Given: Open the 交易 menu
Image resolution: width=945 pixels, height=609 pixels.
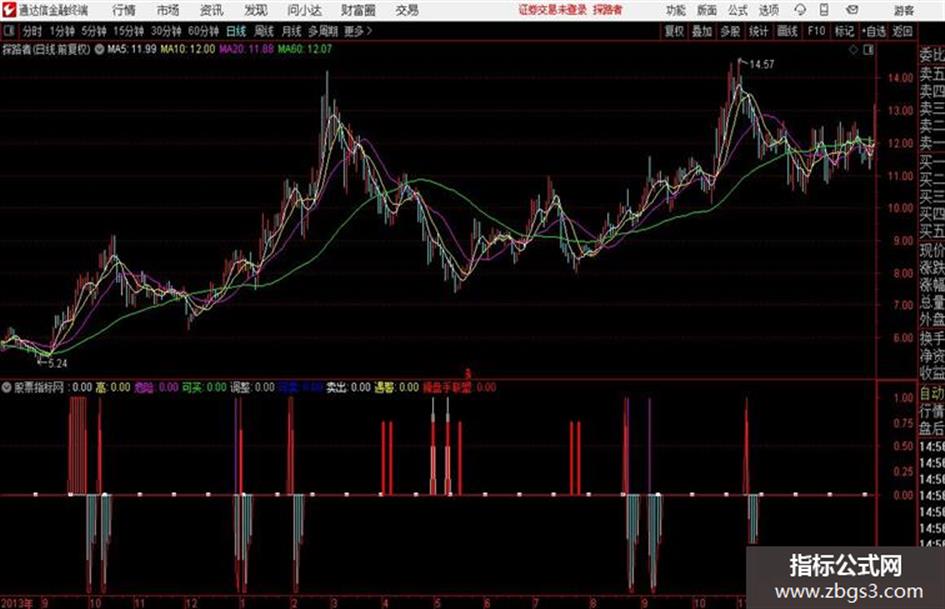Looking at the screenshot, I should point(407,10).
